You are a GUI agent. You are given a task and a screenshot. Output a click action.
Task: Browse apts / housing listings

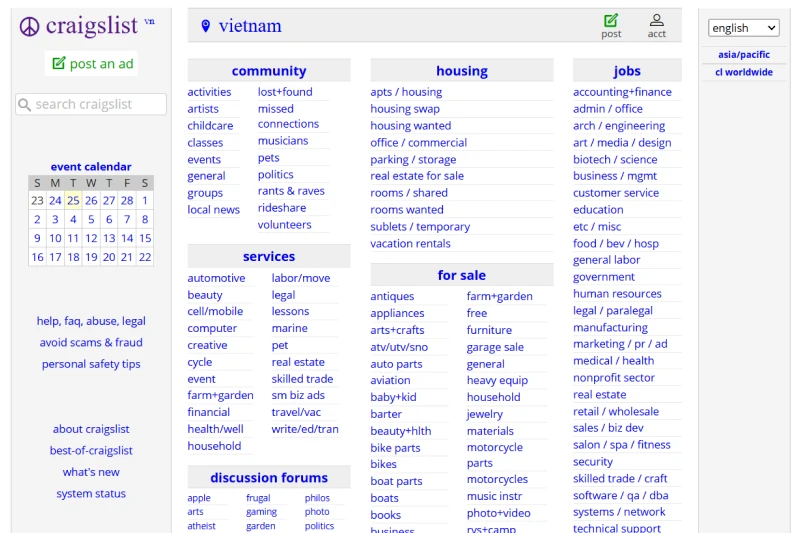tap(406, 92)
